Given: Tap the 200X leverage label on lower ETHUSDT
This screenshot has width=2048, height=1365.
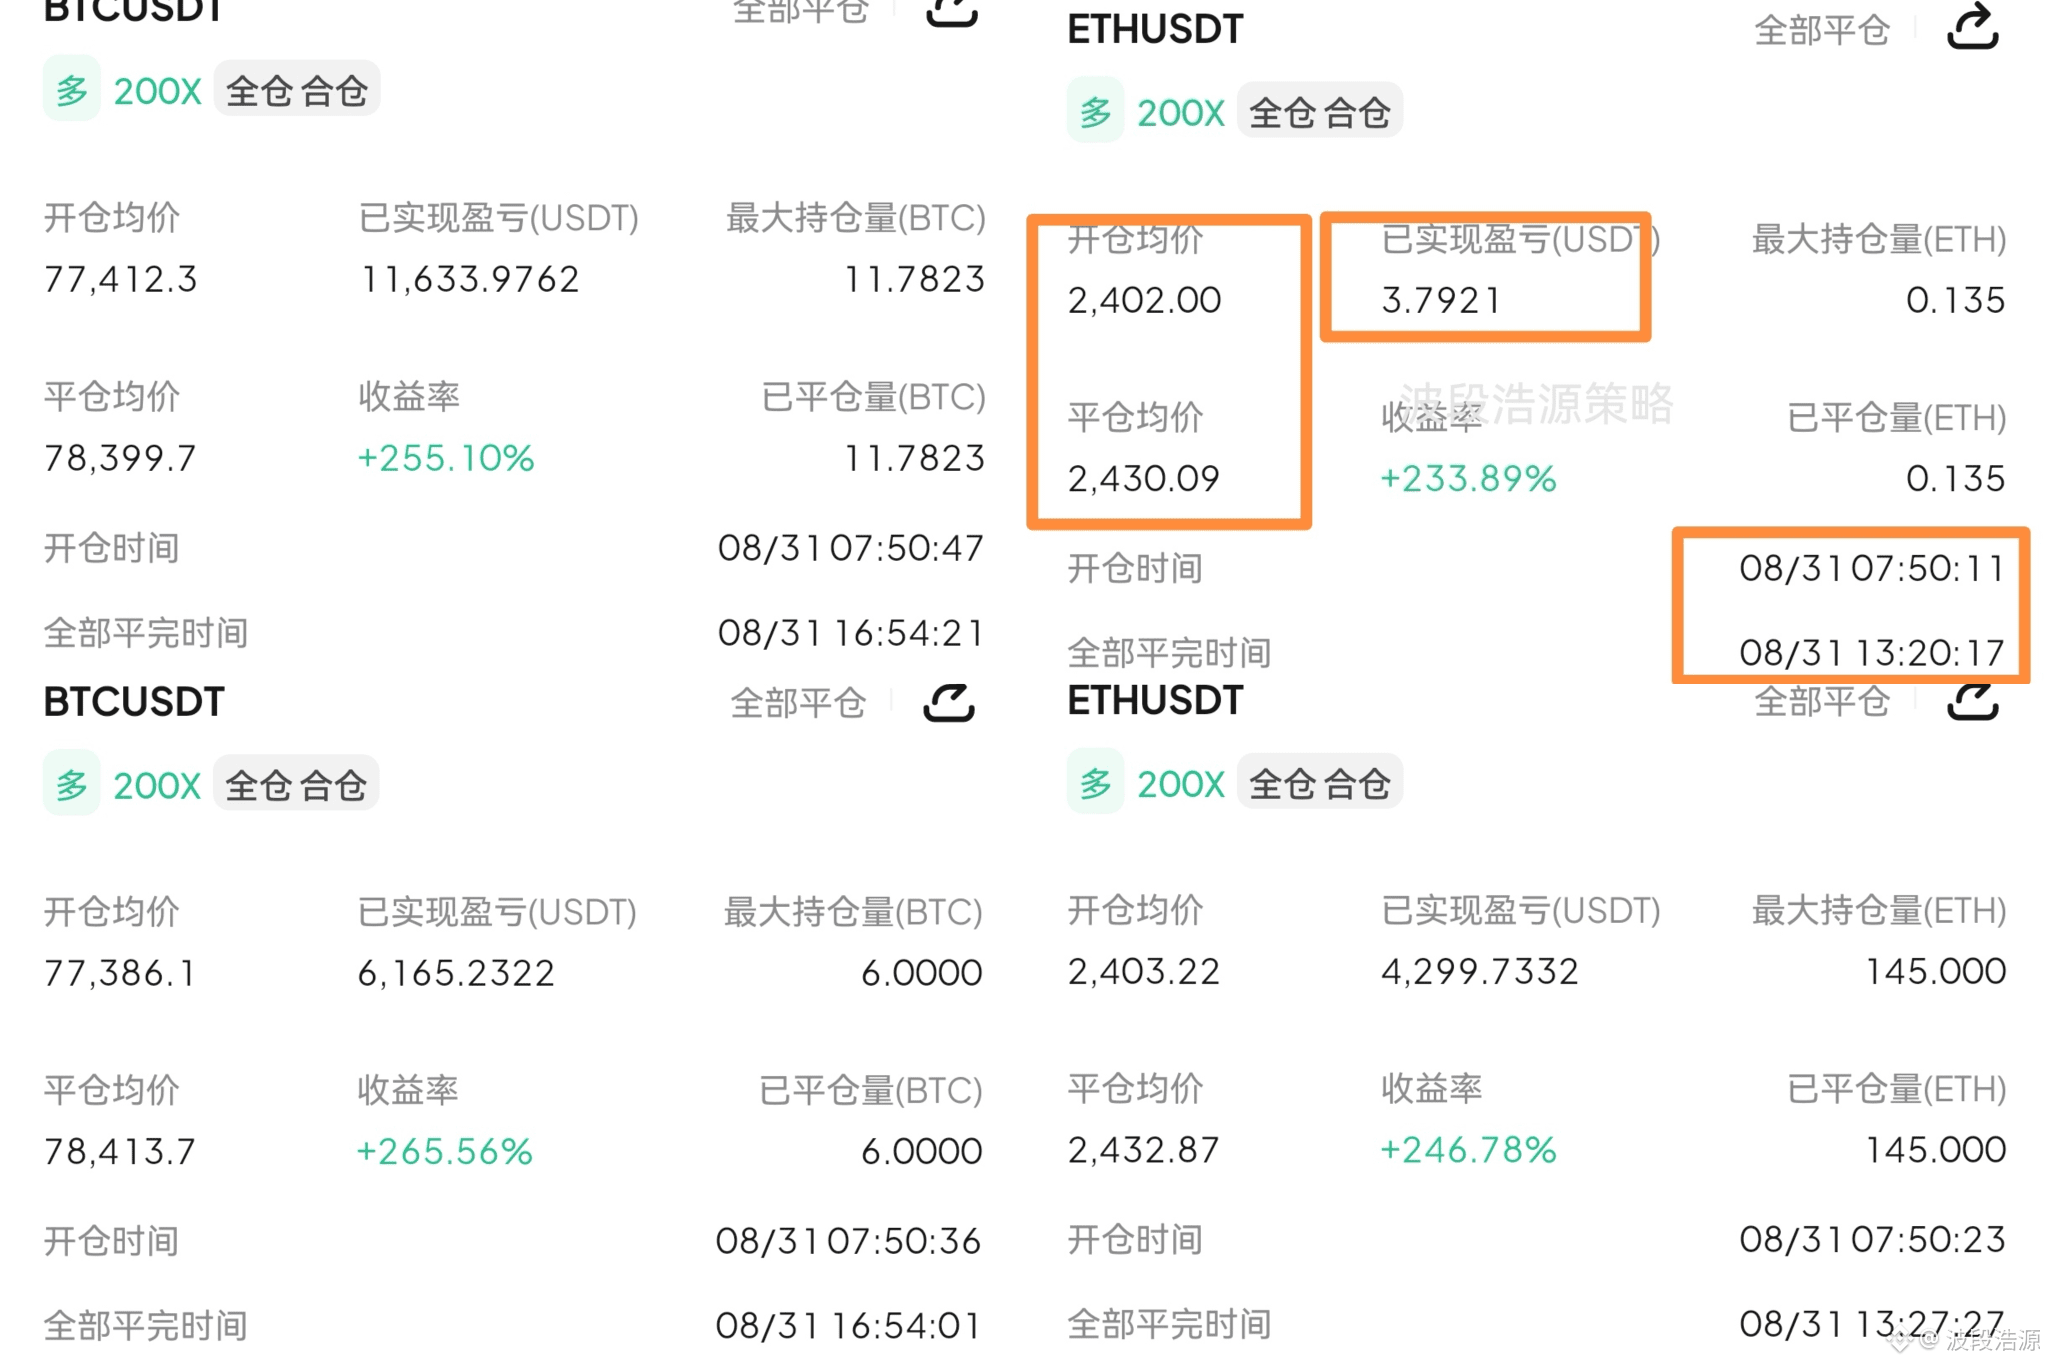Looking at the screenshot, I should (x=1180, y=783).
